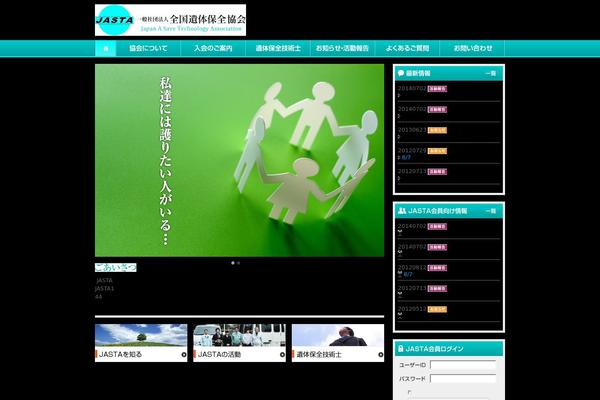600x400 pixels.
Task: Click the arrow icon on JASTAを知る card
Action: (184, 355)
